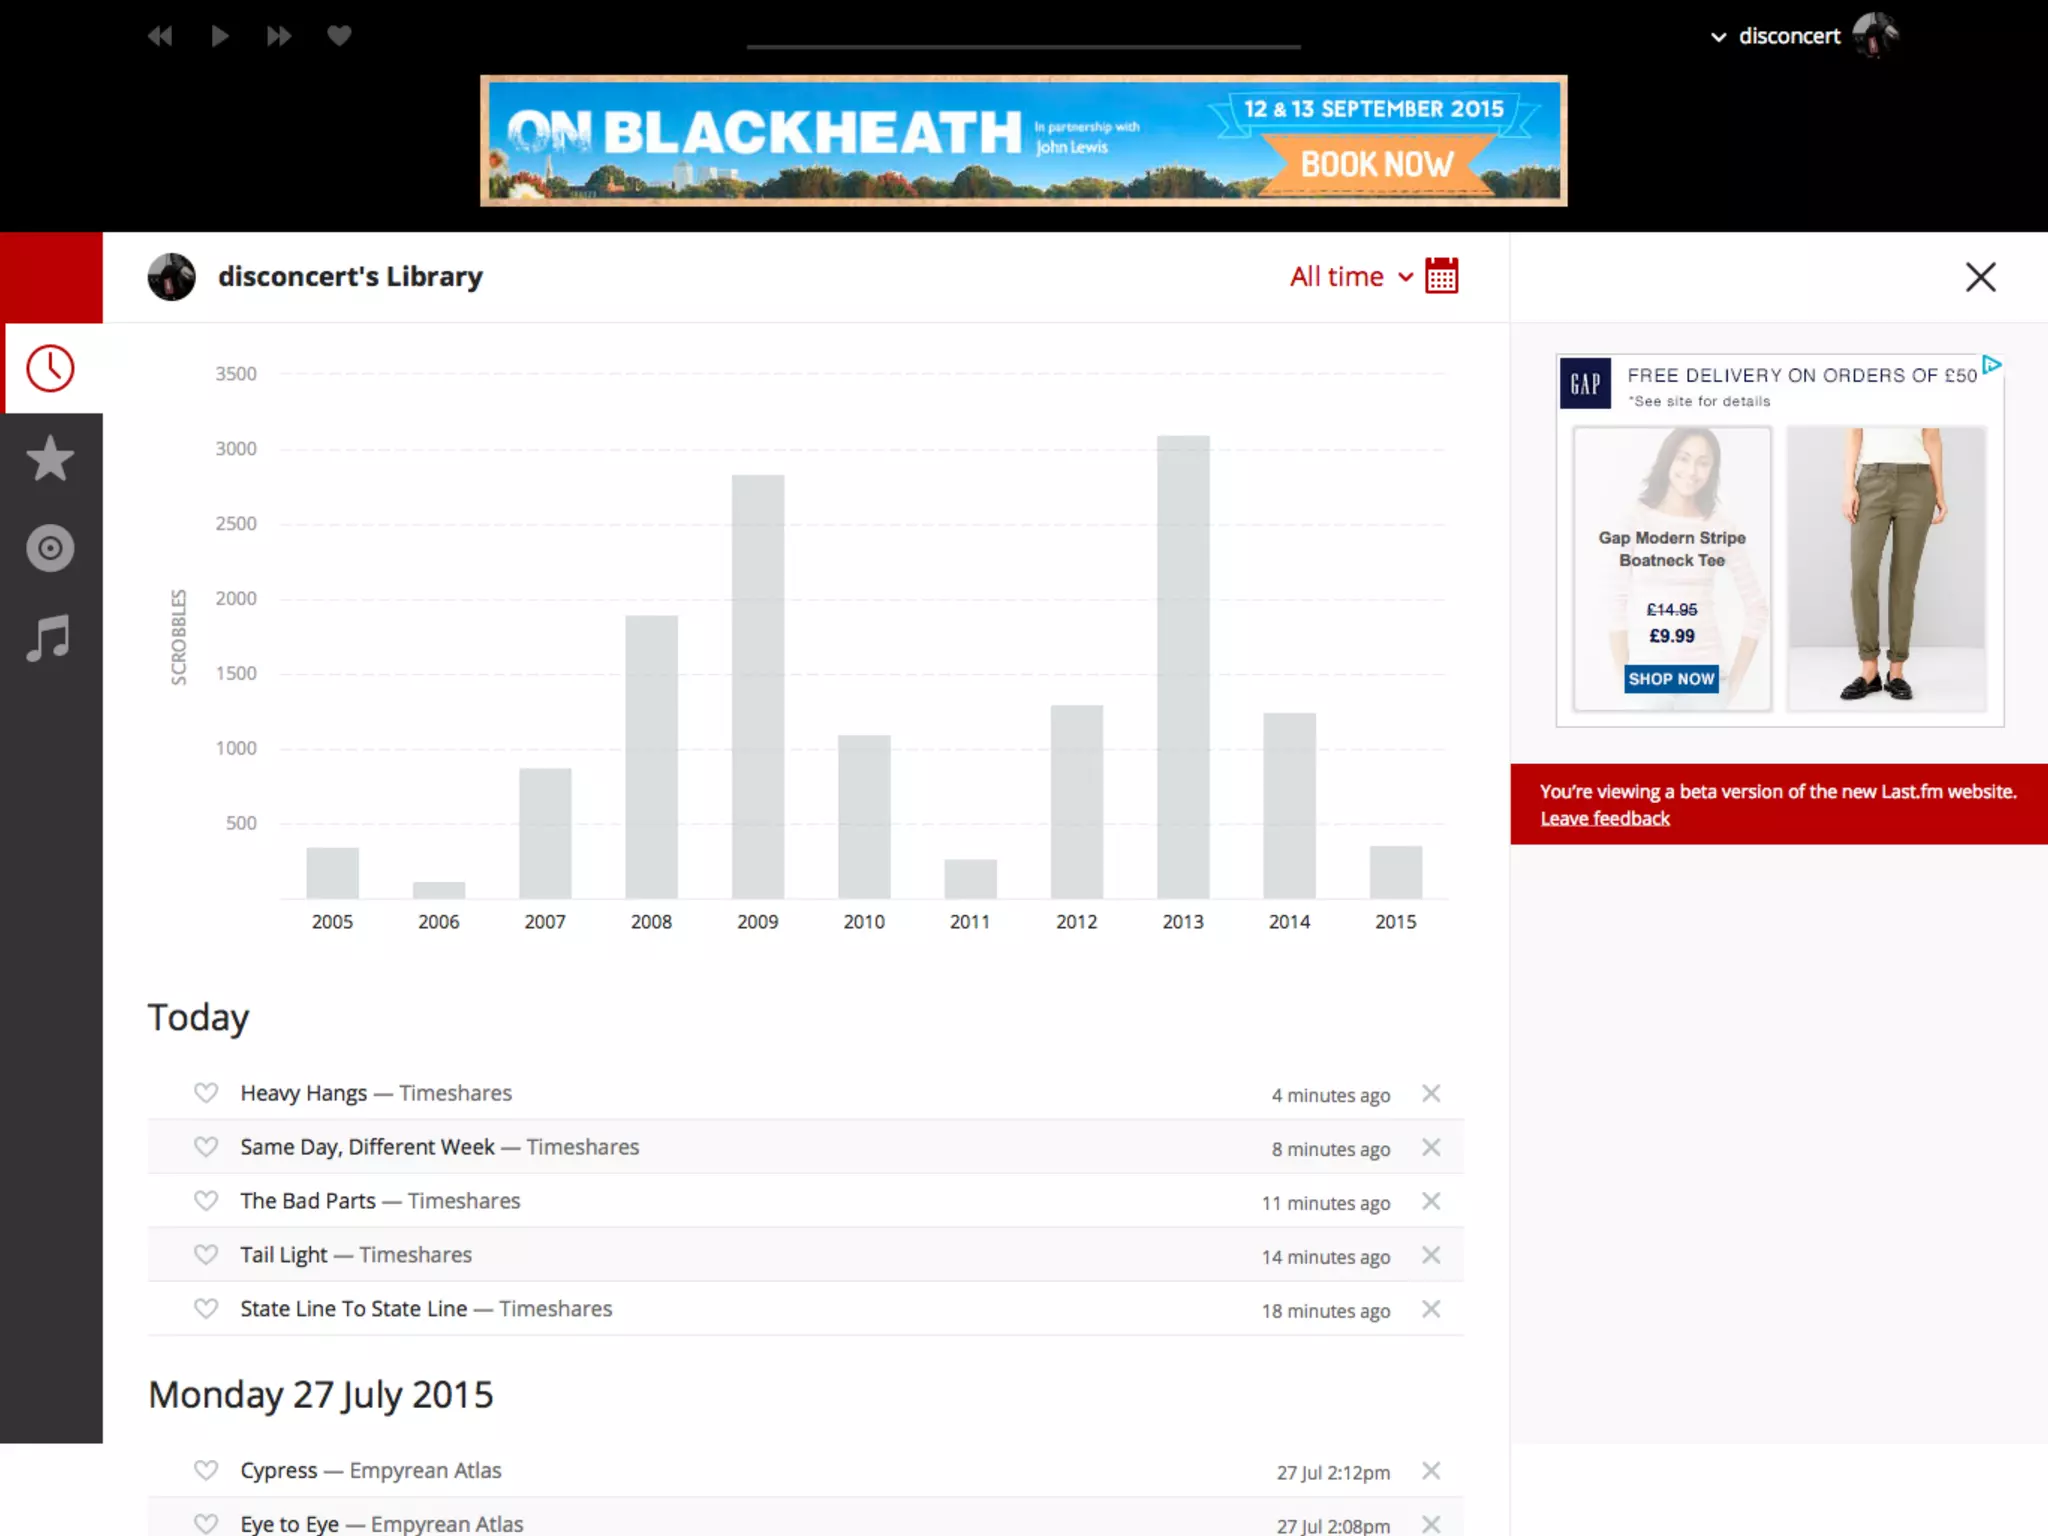The height and width of the screenshot is (1536, 2048).
Task: Click the Leave feedback link
Action: pos(1604,819)
